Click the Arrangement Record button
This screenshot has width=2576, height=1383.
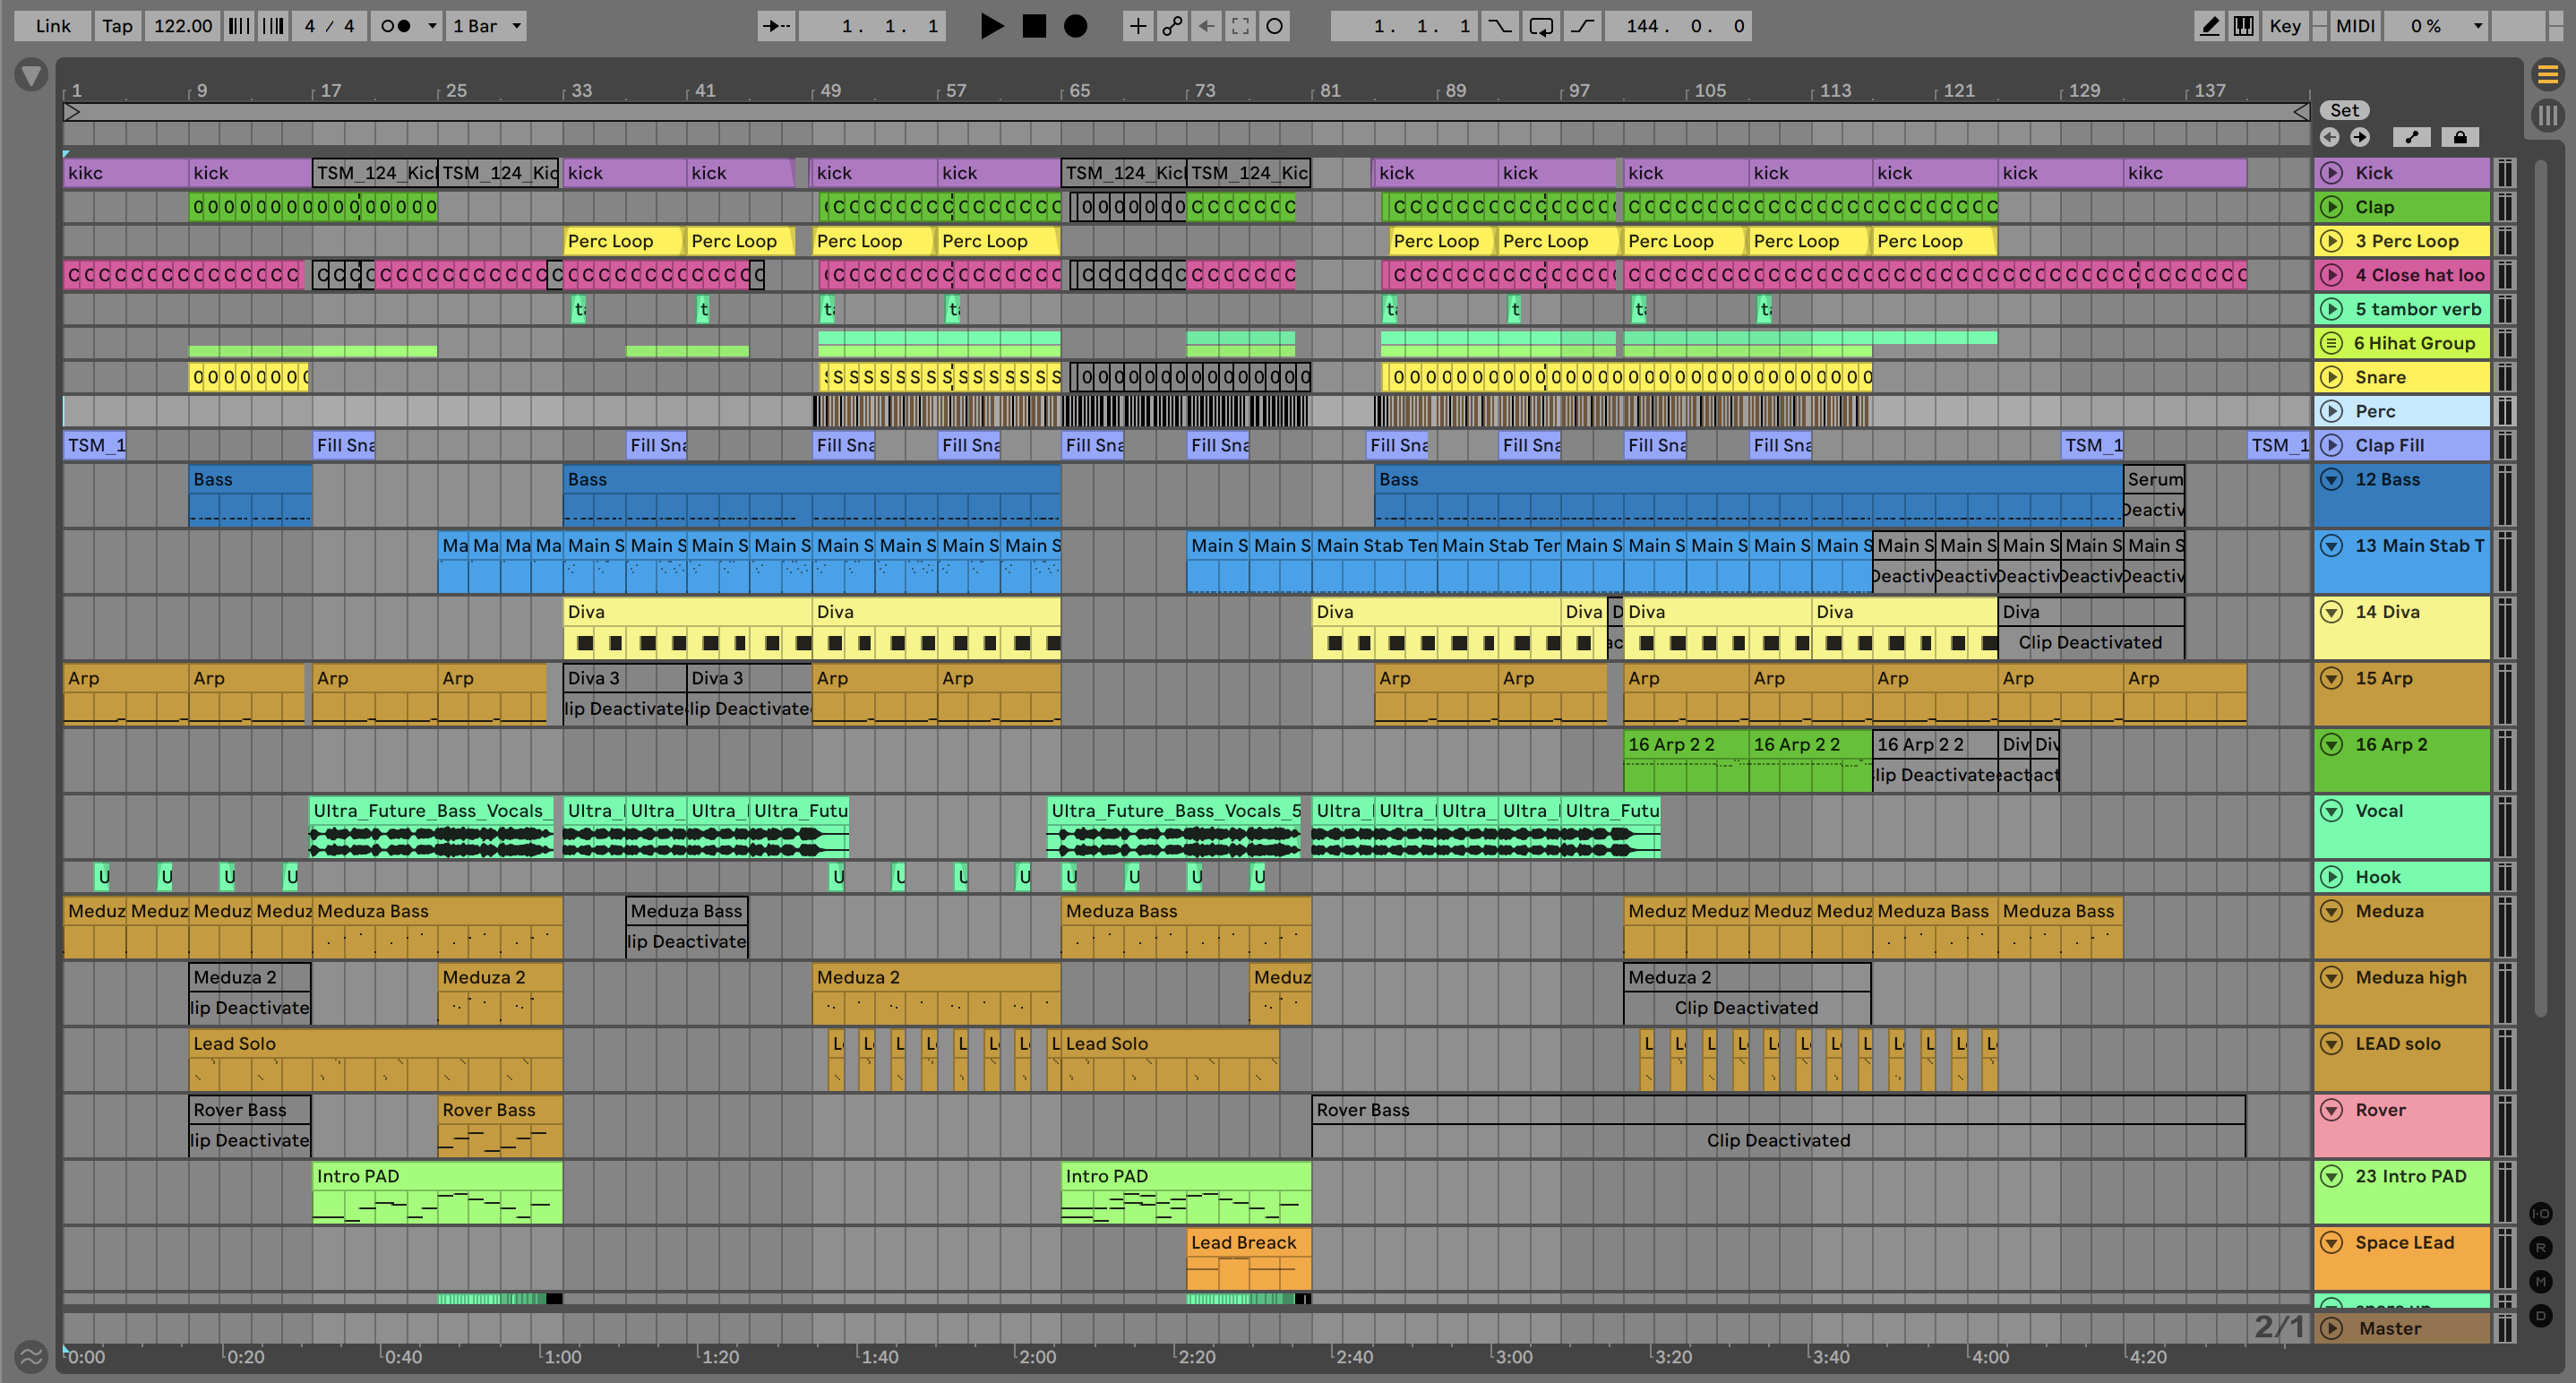pyautogui.click(x=1075, y=26)
